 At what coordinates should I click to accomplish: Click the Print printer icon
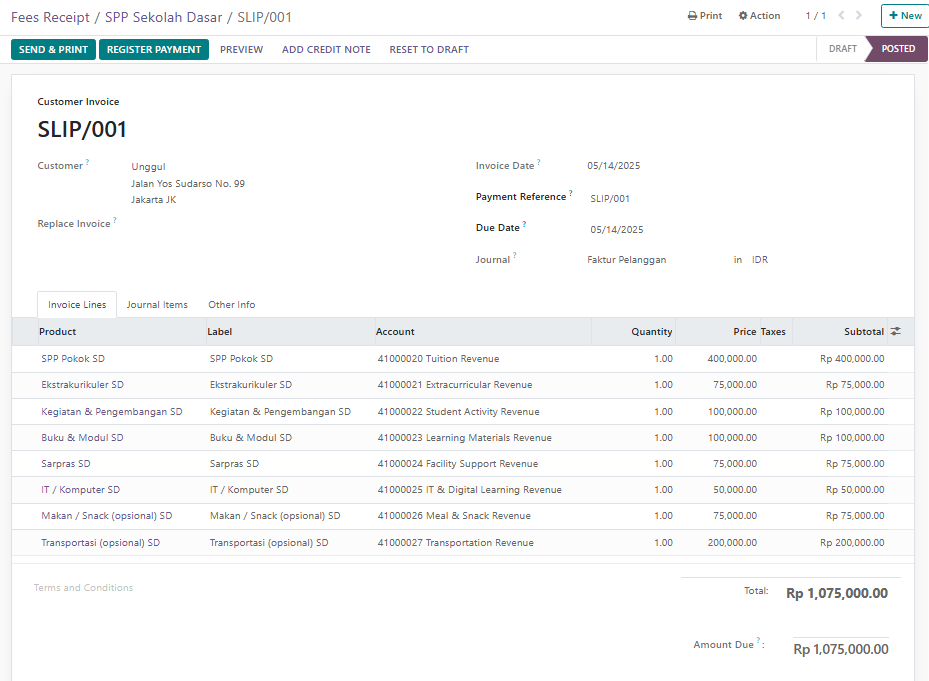coord(692,16)
